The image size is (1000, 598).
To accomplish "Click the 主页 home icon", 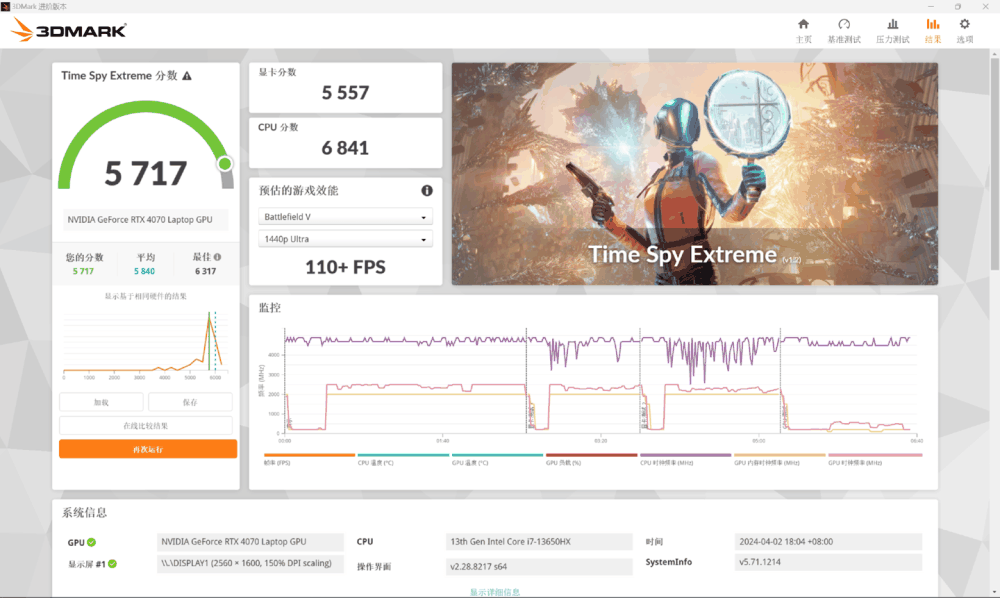I will (803, 28).
